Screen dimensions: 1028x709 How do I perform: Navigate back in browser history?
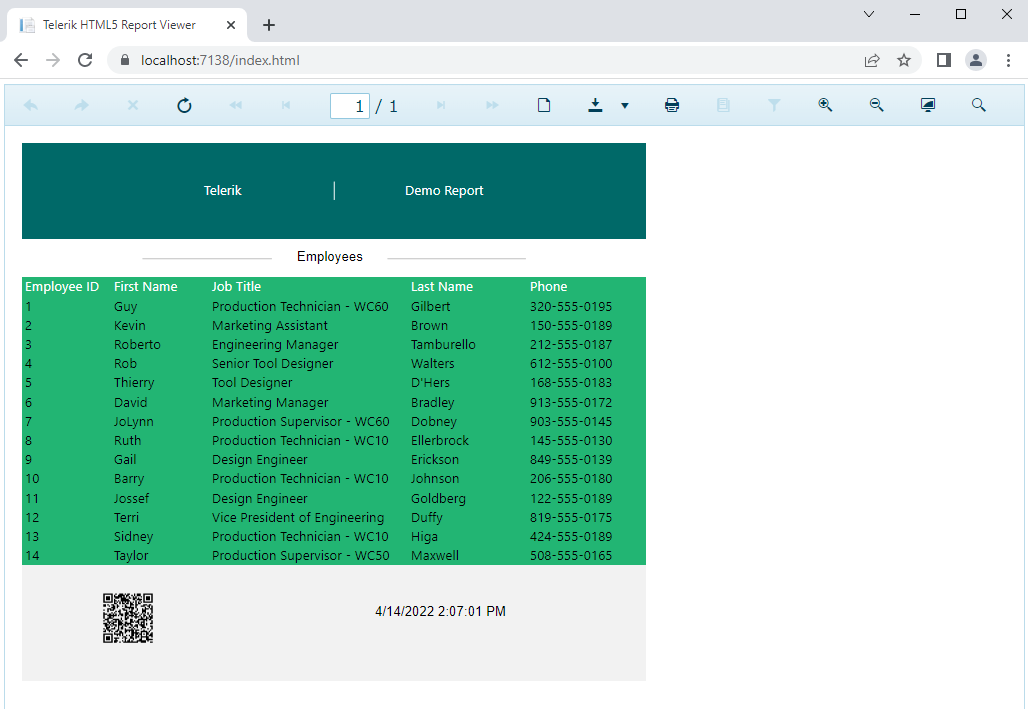coord(21,60)
